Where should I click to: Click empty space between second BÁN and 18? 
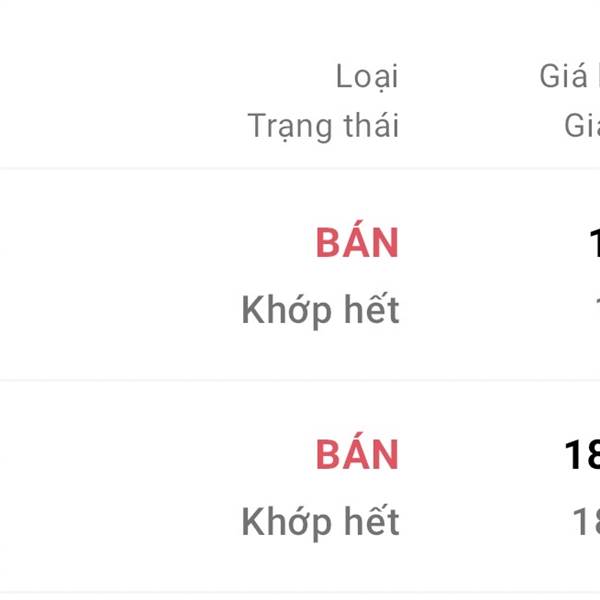(480, 455)
